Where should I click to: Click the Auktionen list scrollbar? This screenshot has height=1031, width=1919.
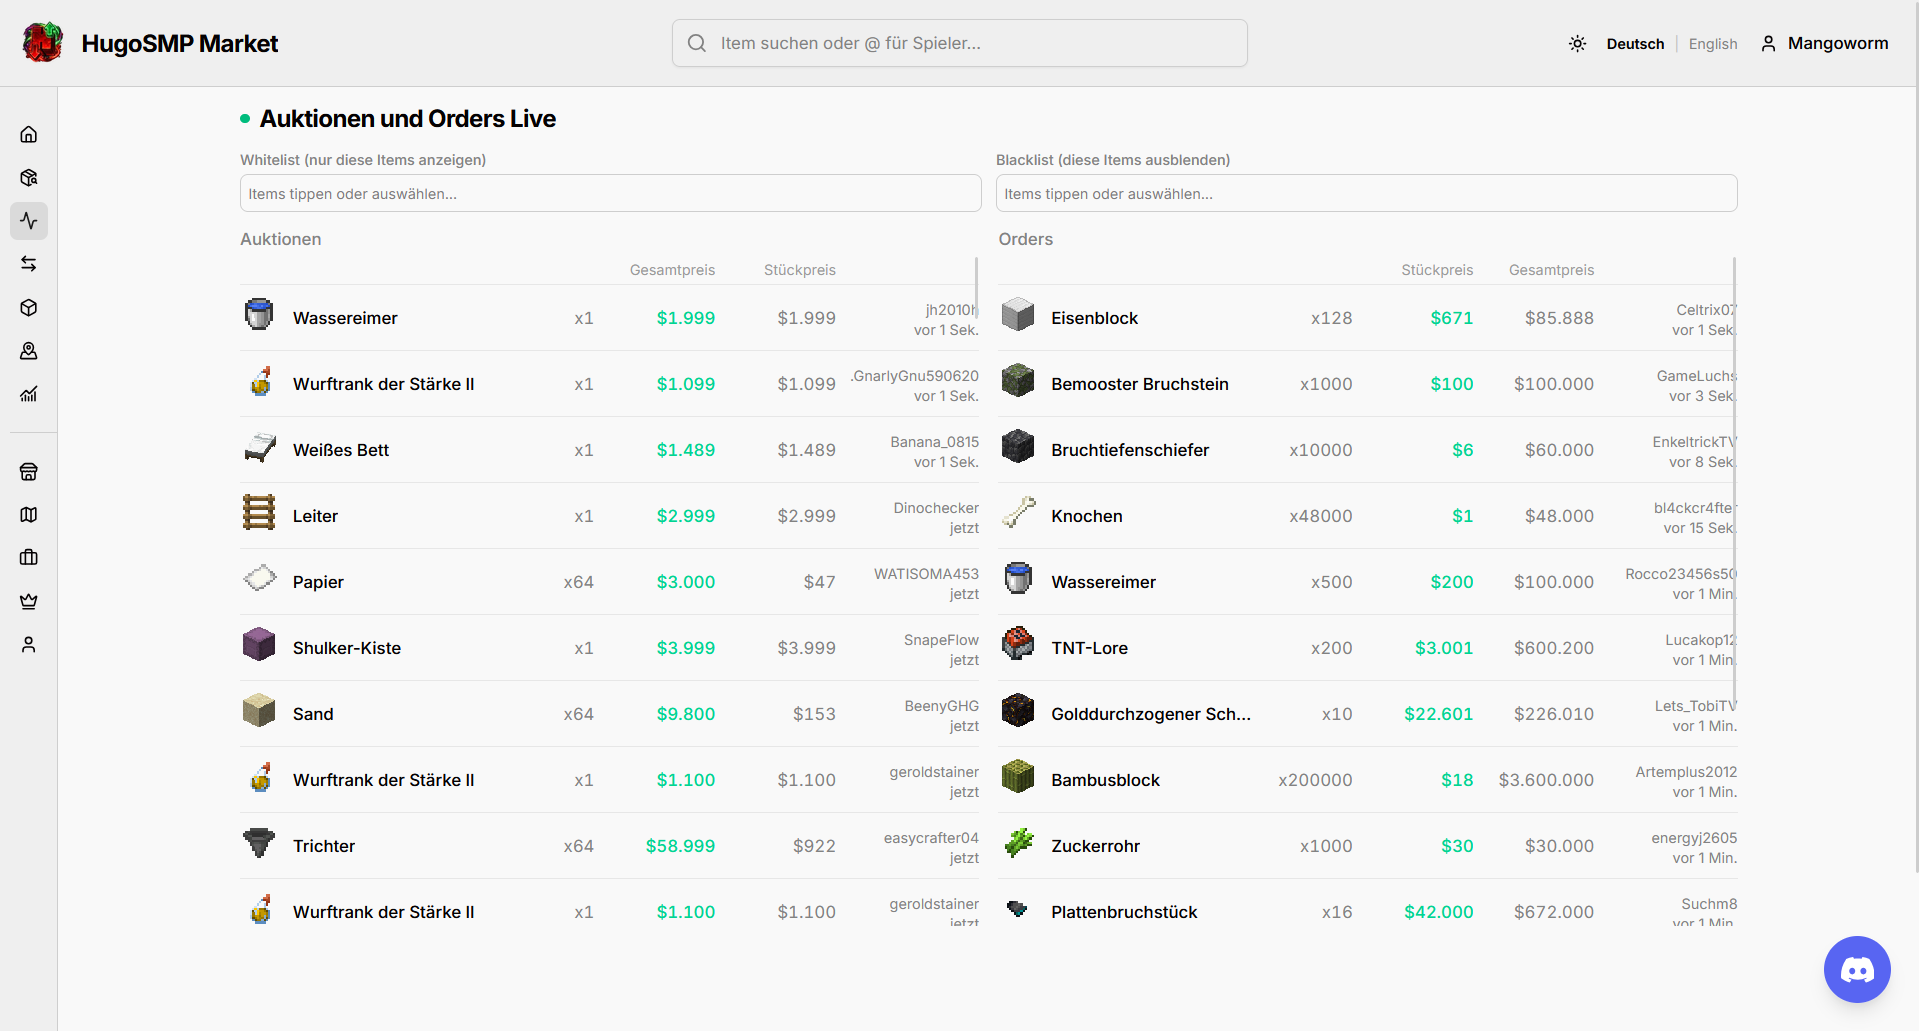coord(977,288)
